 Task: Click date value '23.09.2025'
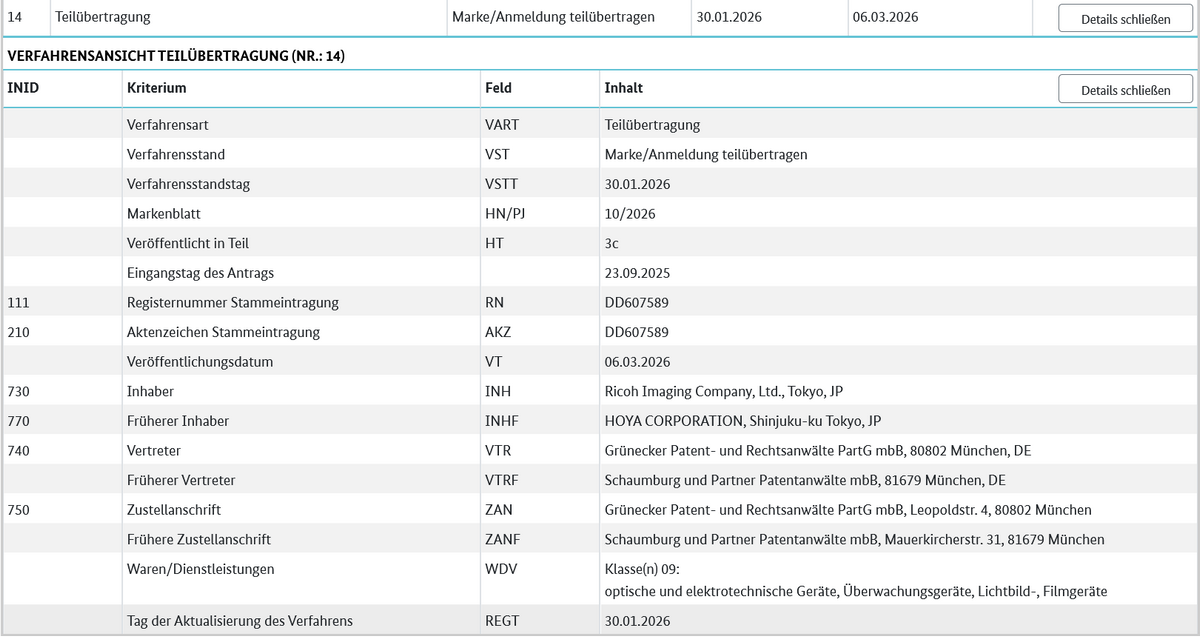[637, 273]
